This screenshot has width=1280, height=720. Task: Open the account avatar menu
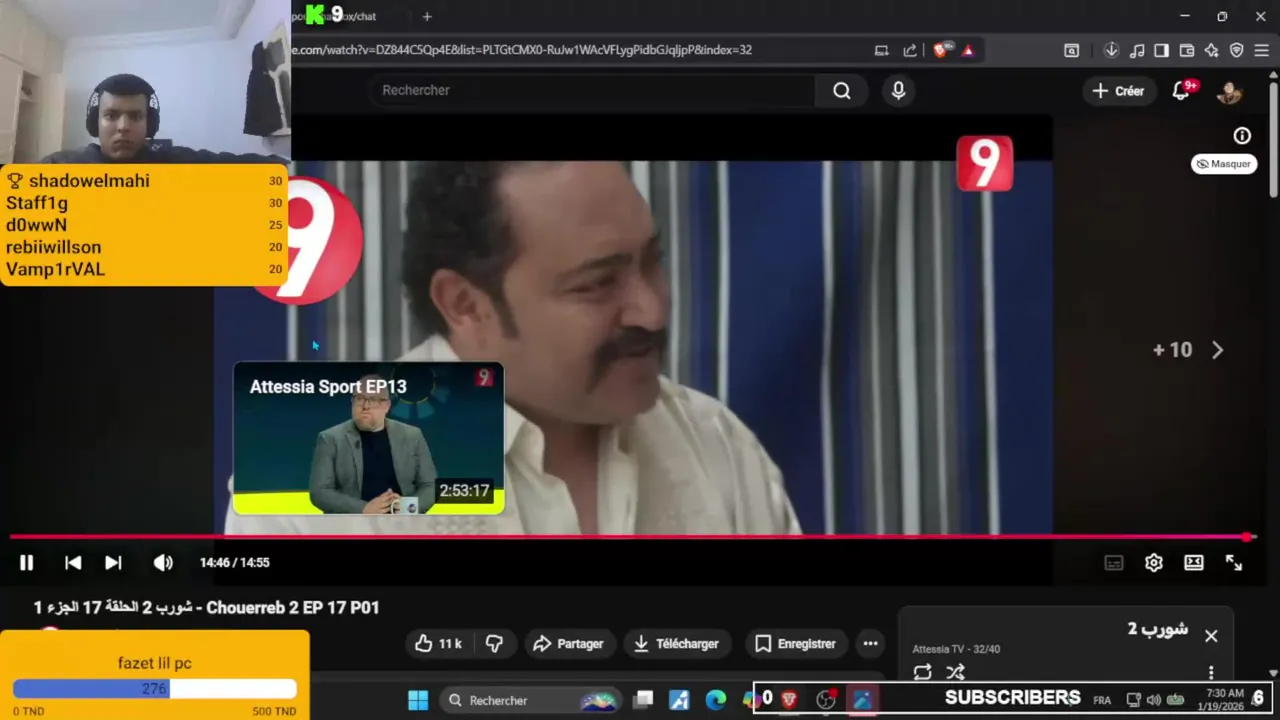(1229, 91)
